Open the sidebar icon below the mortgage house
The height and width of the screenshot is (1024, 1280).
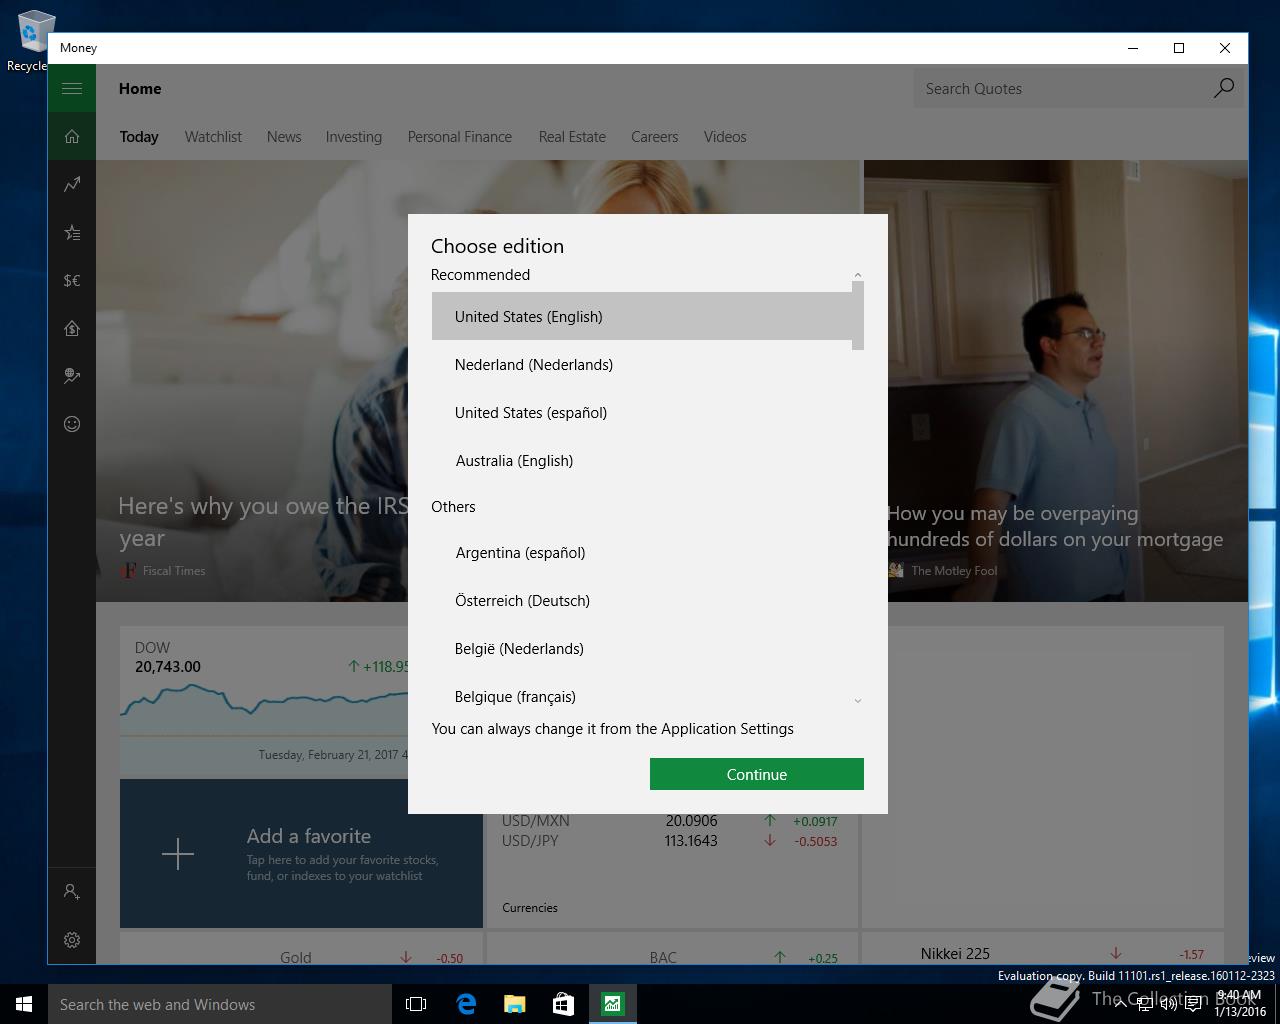point(72,376)
